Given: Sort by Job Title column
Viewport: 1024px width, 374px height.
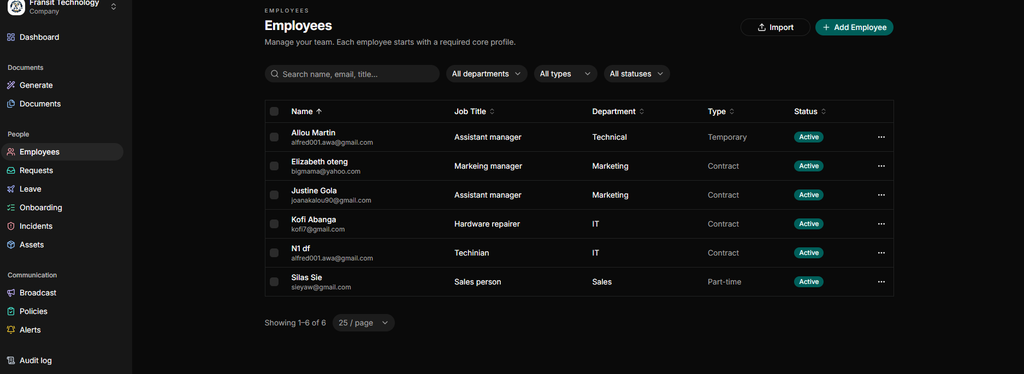Looking at the screenshot, I should (x=474, y=112).
